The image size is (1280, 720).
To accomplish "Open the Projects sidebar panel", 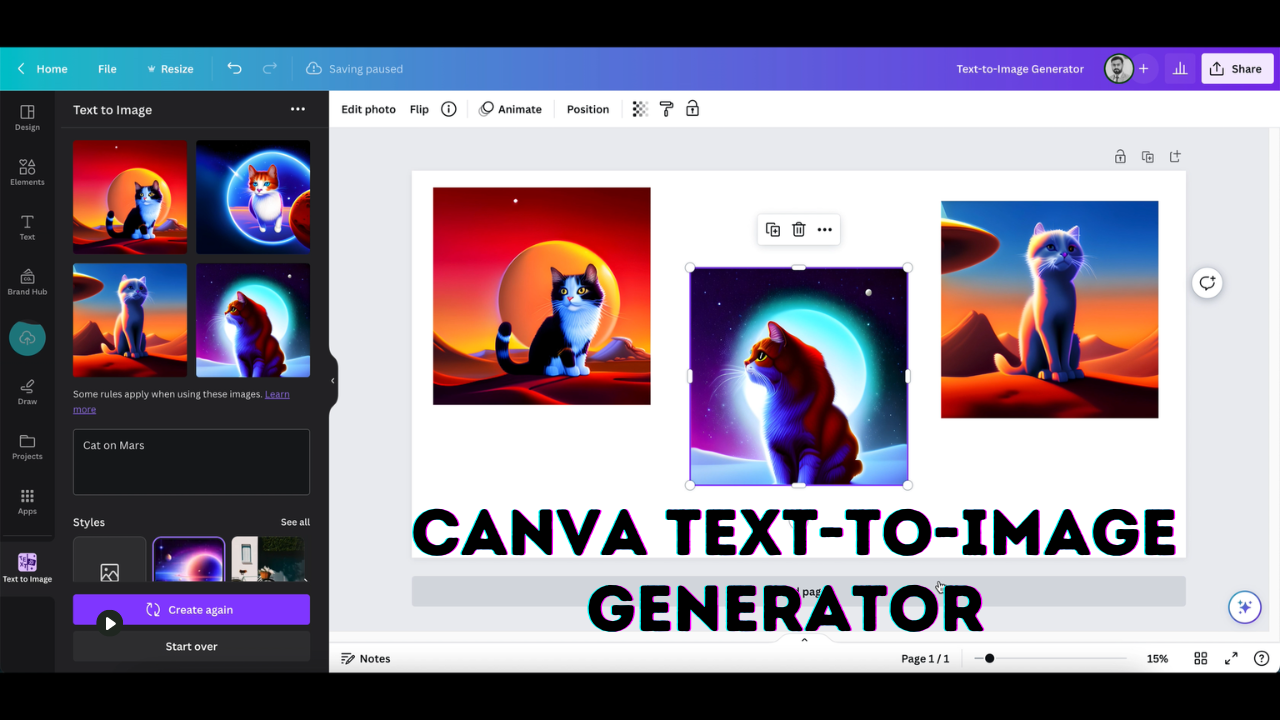I will tap(27, 447).
